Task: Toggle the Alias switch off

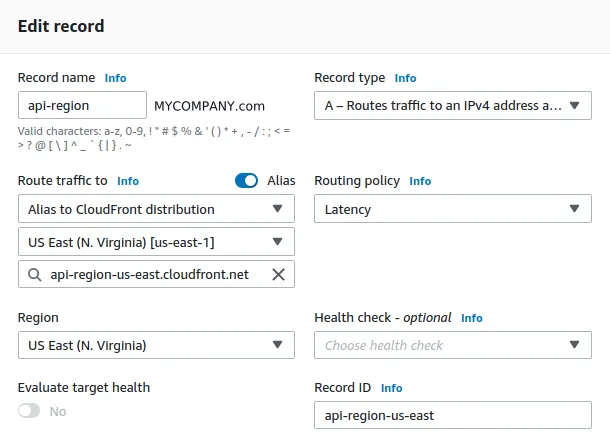Action: pos(247,181)
